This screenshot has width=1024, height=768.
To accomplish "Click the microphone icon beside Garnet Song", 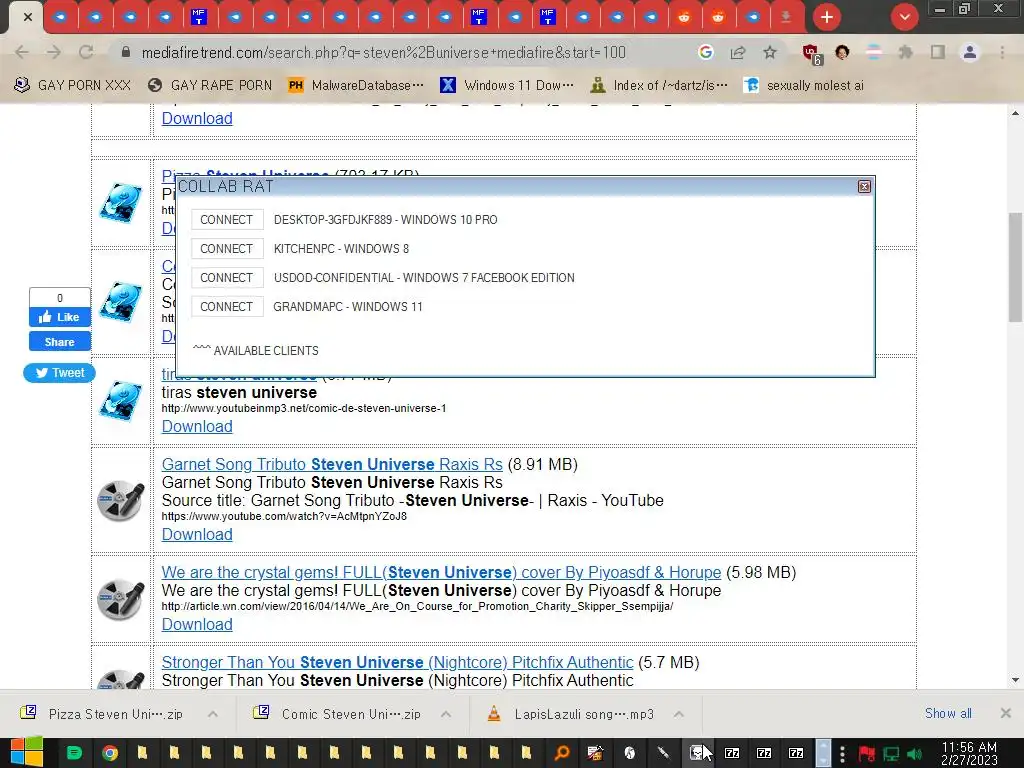I will point(121,501).
